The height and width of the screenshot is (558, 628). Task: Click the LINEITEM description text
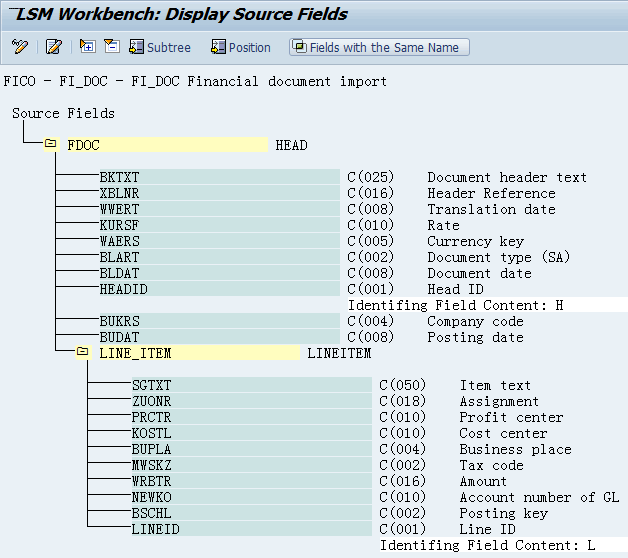click(339, 353)
